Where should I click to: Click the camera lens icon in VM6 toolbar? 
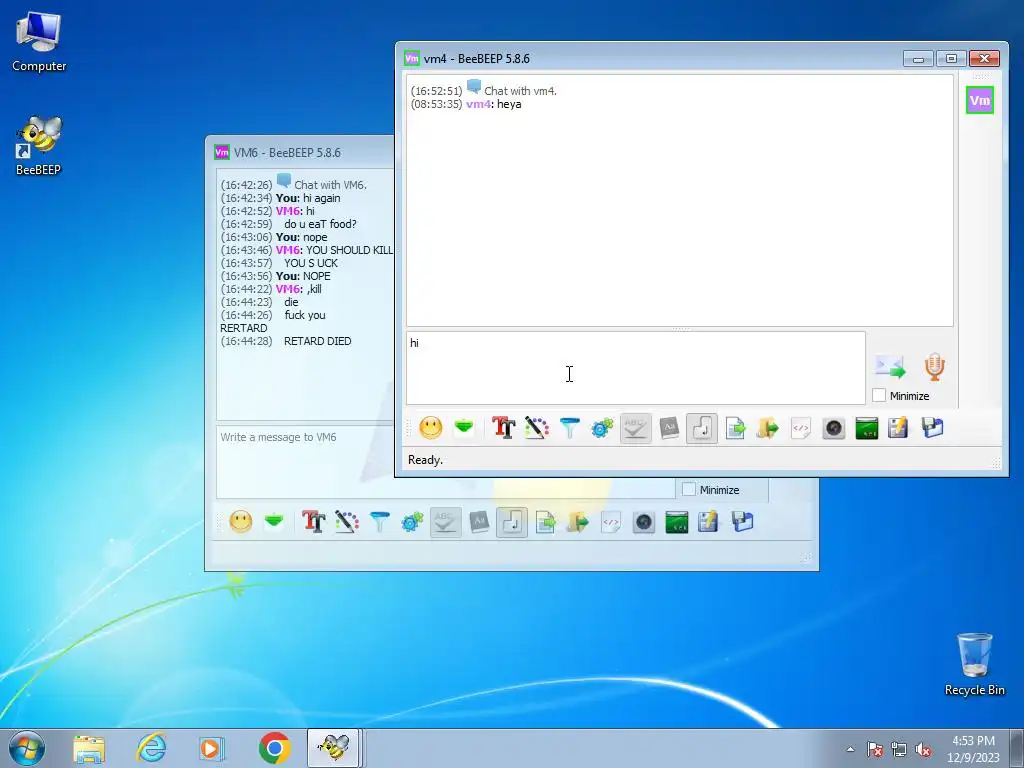[x=644, y=522]
